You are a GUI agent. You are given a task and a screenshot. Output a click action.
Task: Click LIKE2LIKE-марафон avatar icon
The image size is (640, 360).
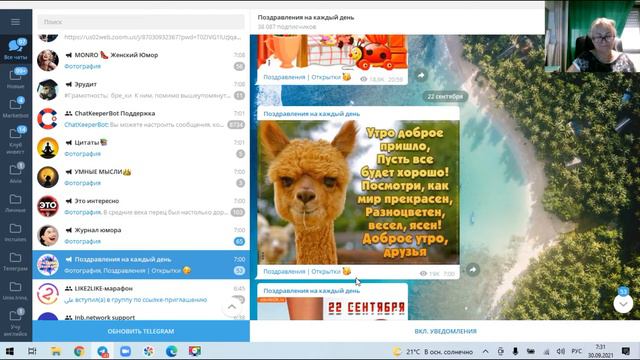[x=48, y=294]
